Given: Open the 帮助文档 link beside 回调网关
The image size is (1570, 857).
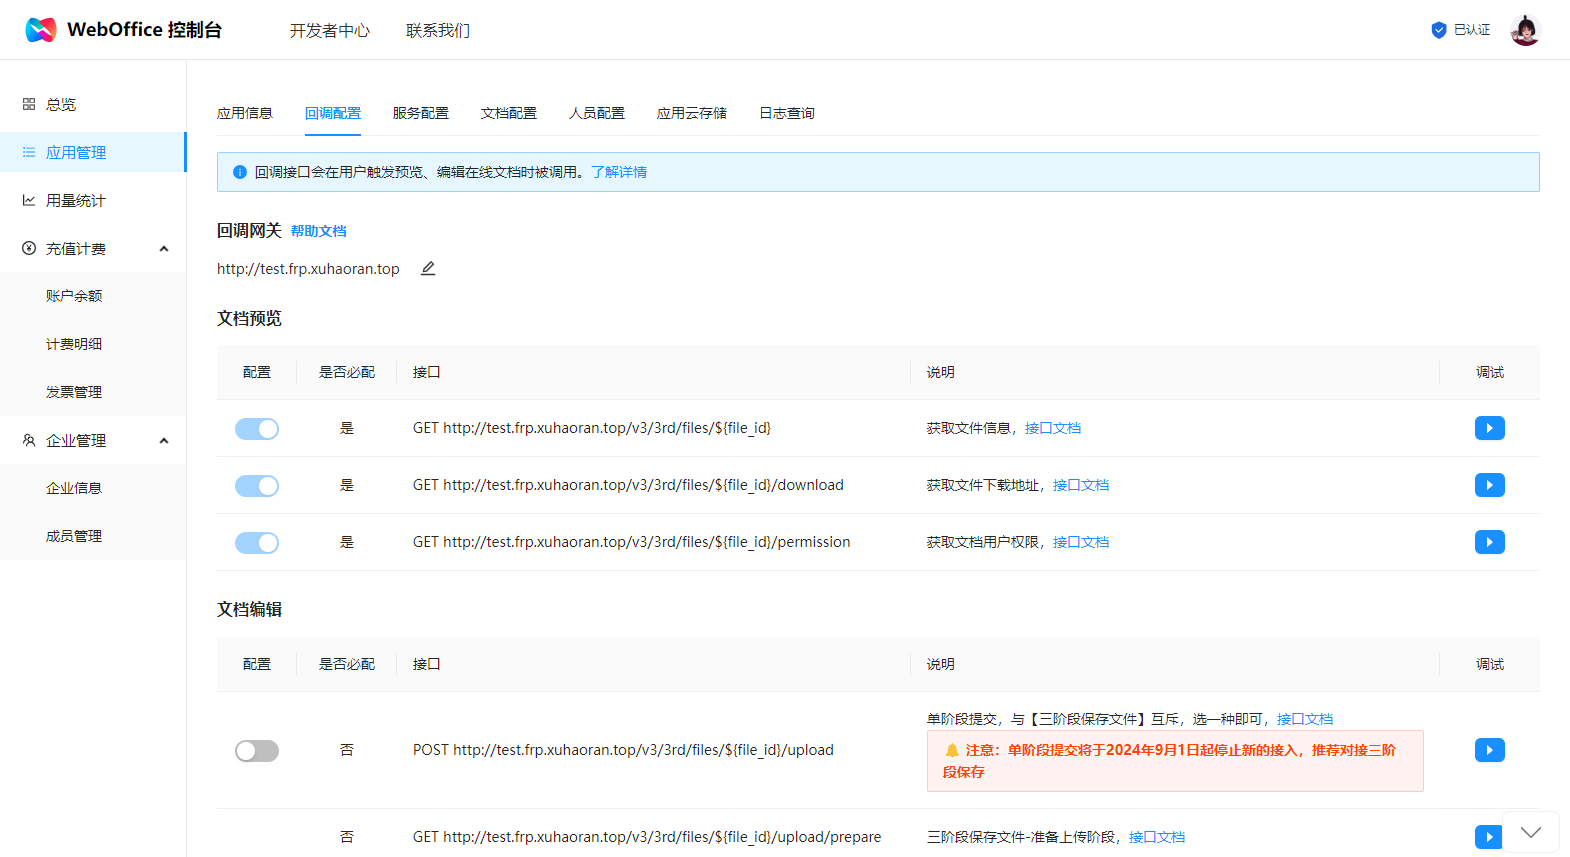Looking at the screenshot, I should click(318, 231).
